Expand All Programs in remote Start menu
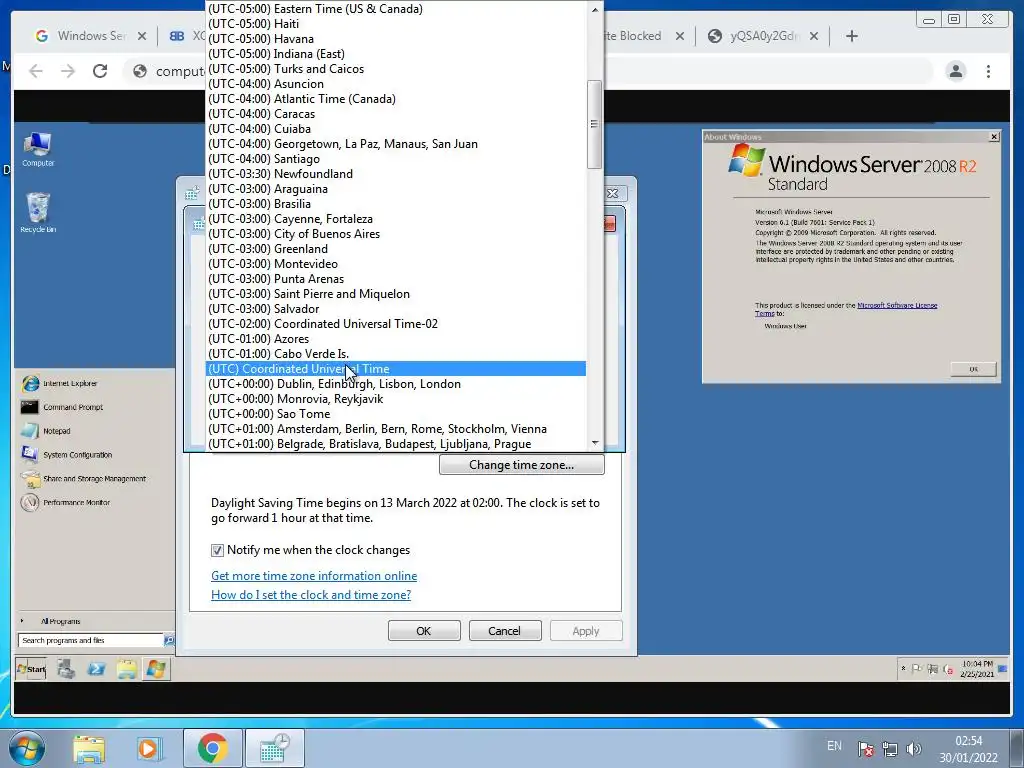1024x768 pixels. [x=60, y=621]
